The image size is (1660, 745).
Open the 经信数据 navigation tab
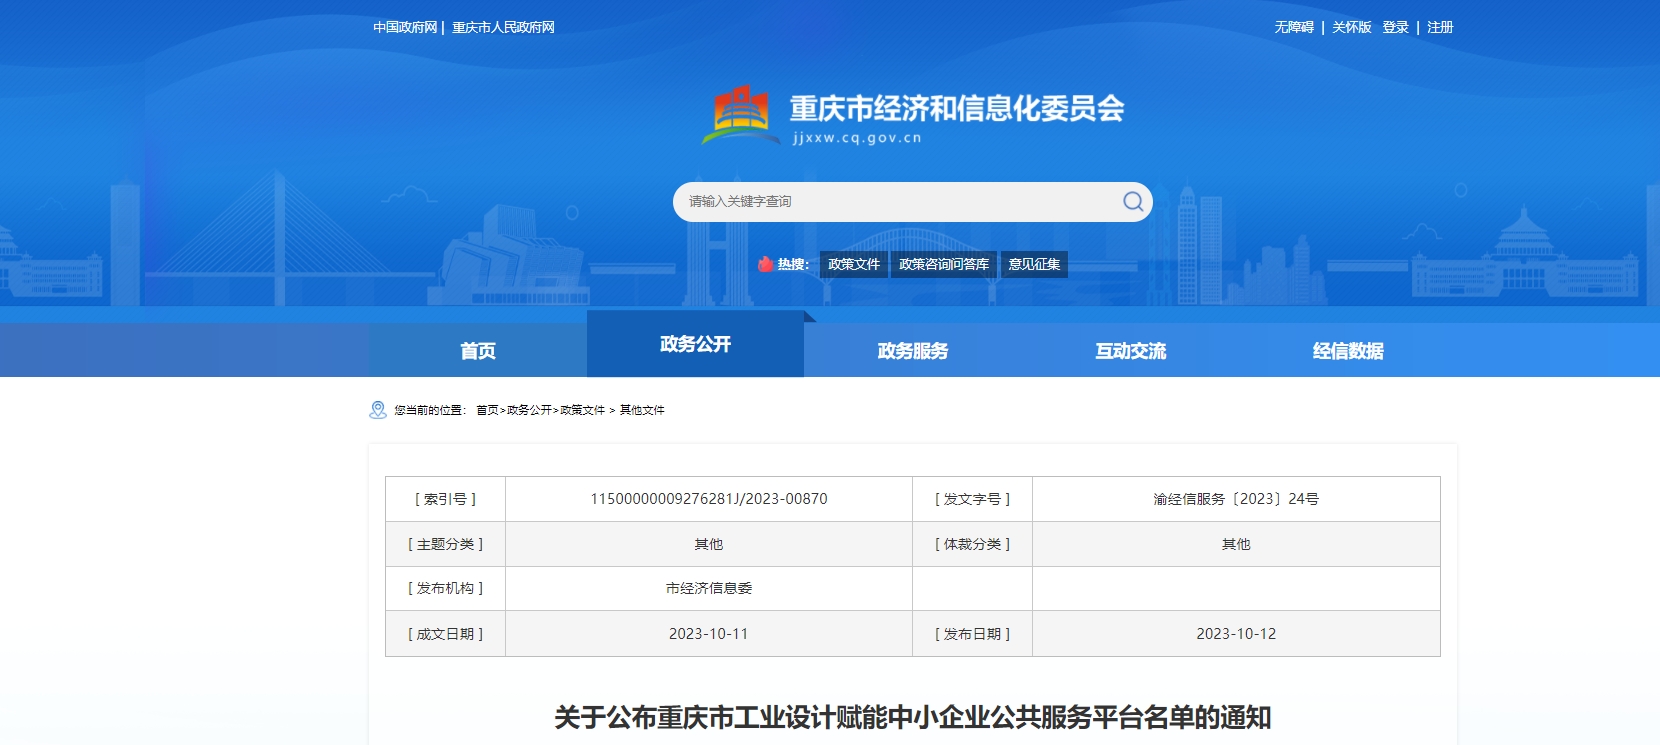[1348, 351]
